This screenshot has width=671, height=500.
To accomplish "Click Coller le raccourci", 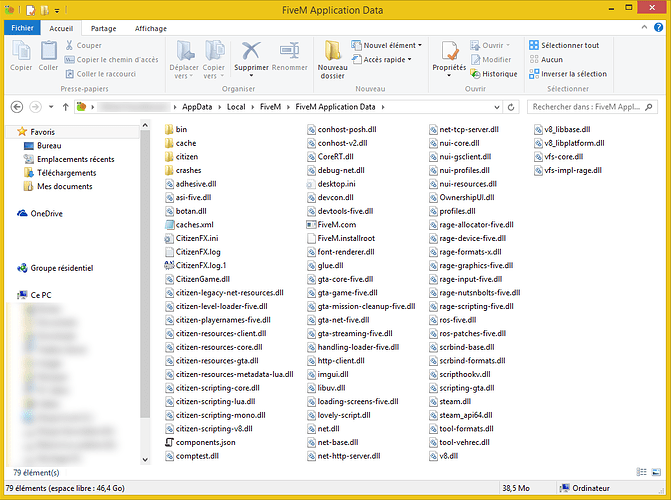I will [101, 74].
